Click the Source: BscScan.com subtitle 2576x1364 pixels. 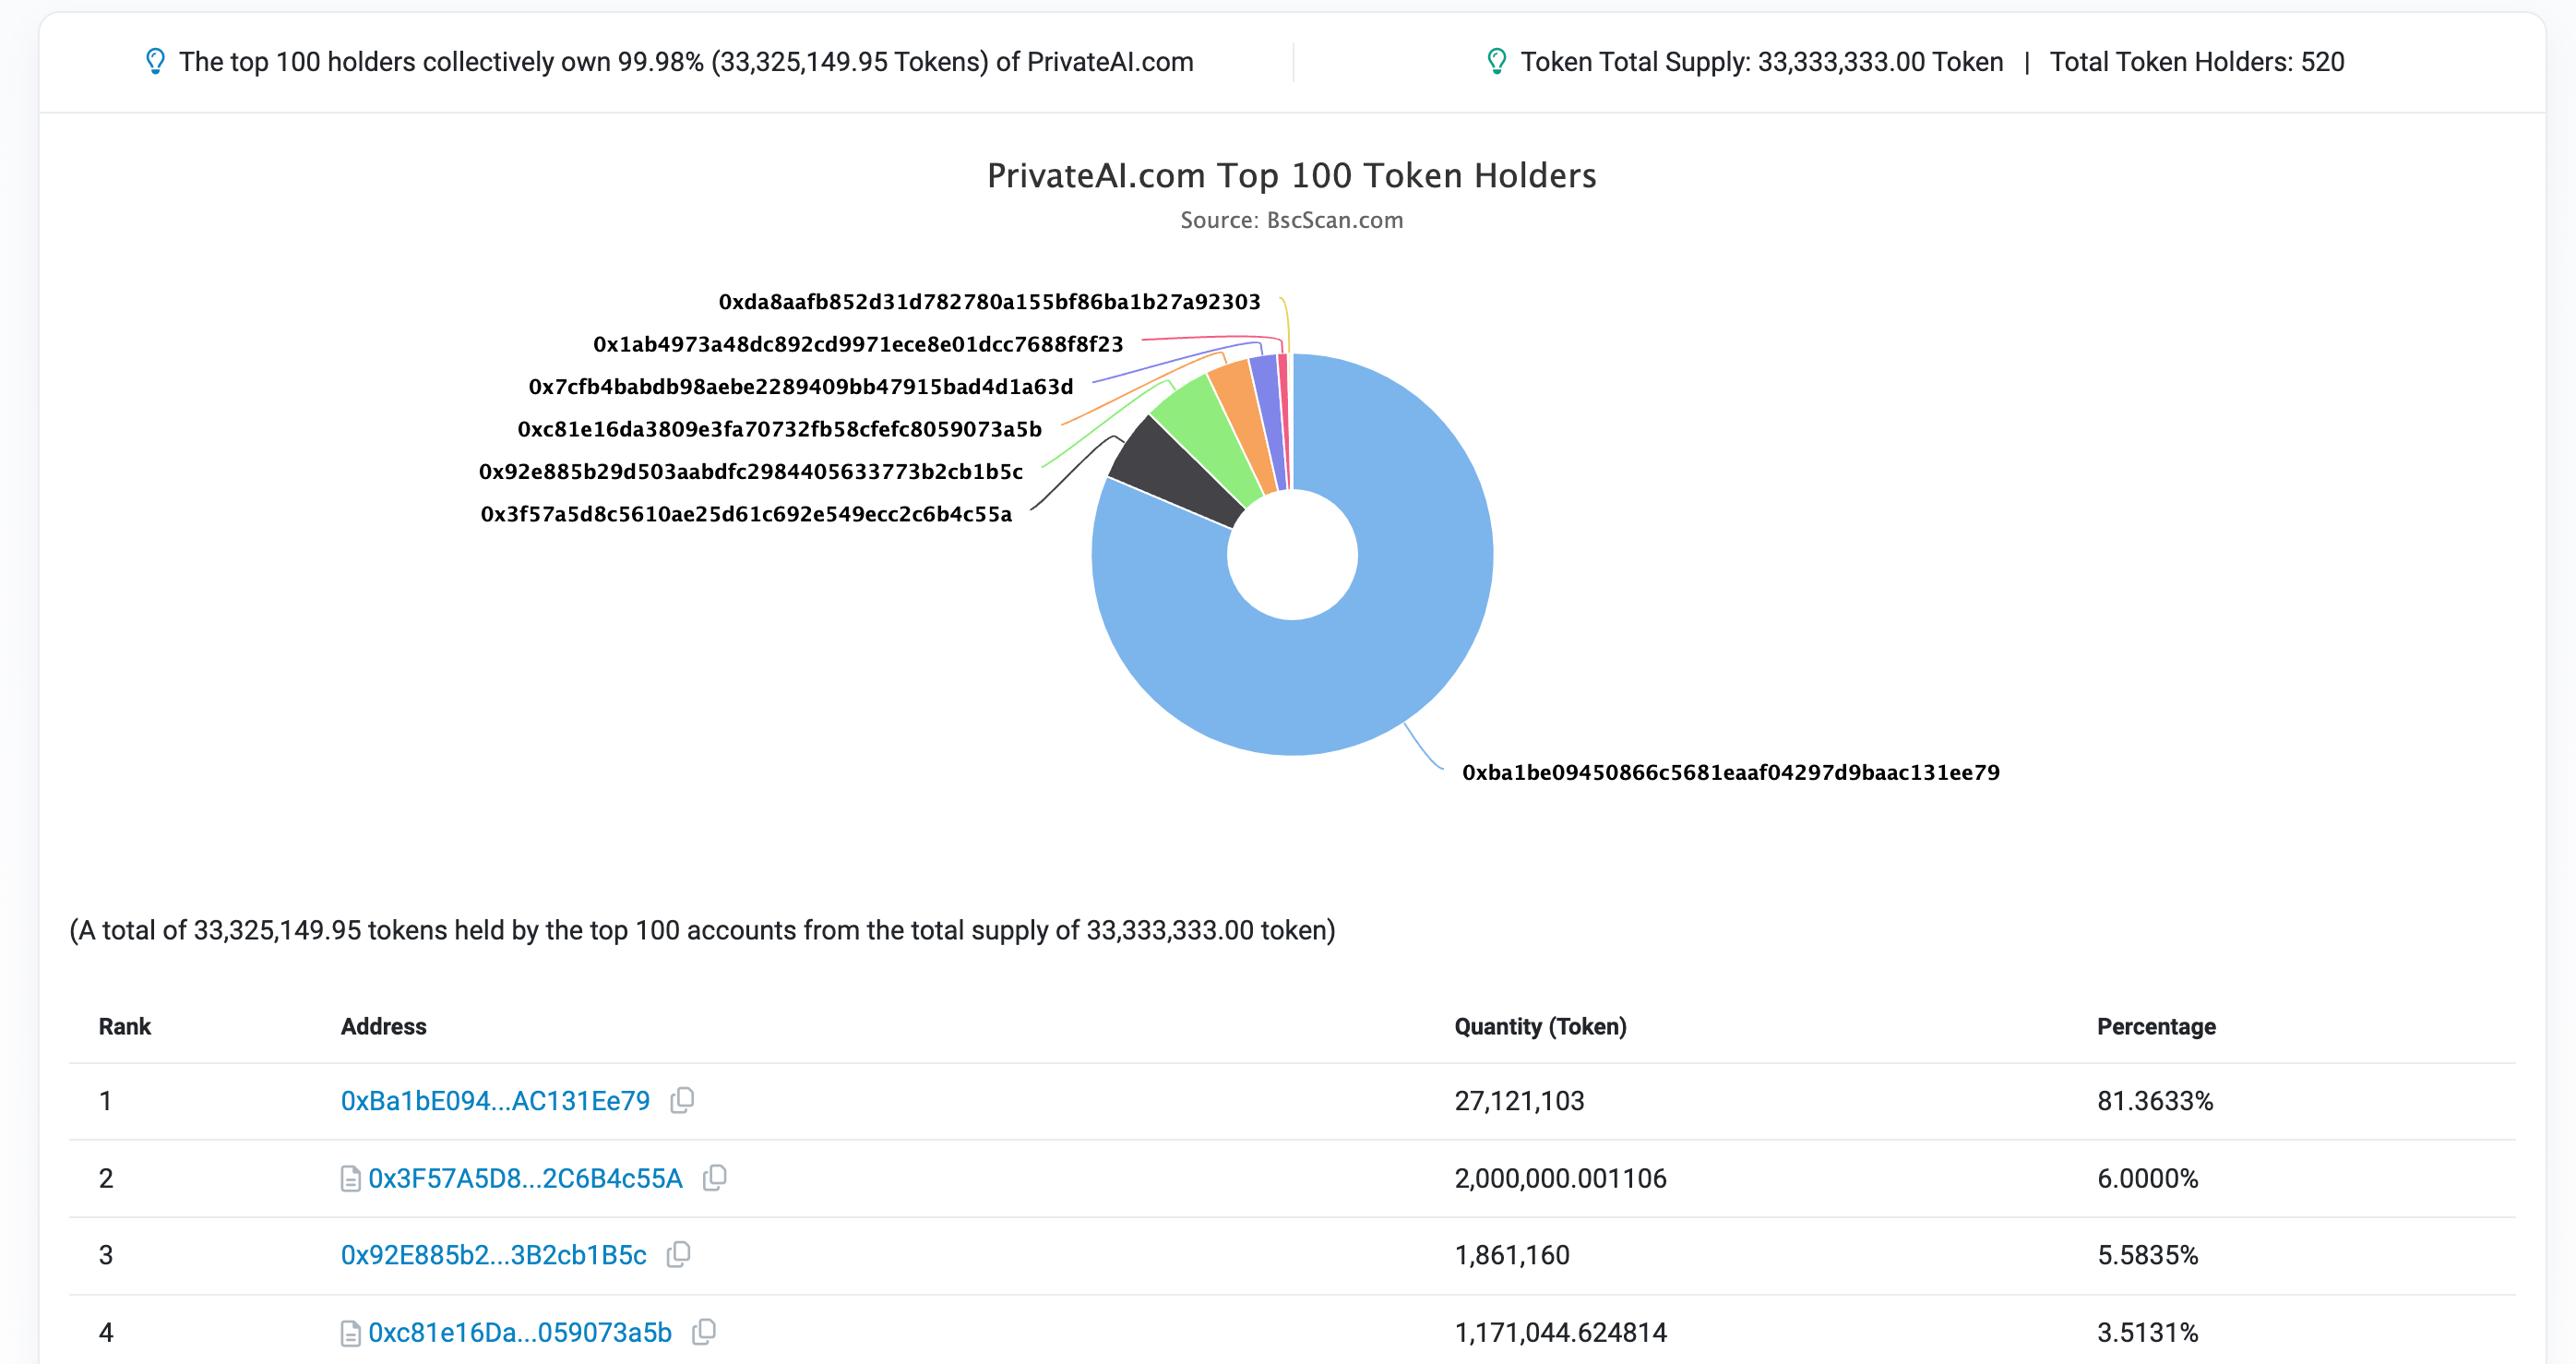tap(1291, 220)
